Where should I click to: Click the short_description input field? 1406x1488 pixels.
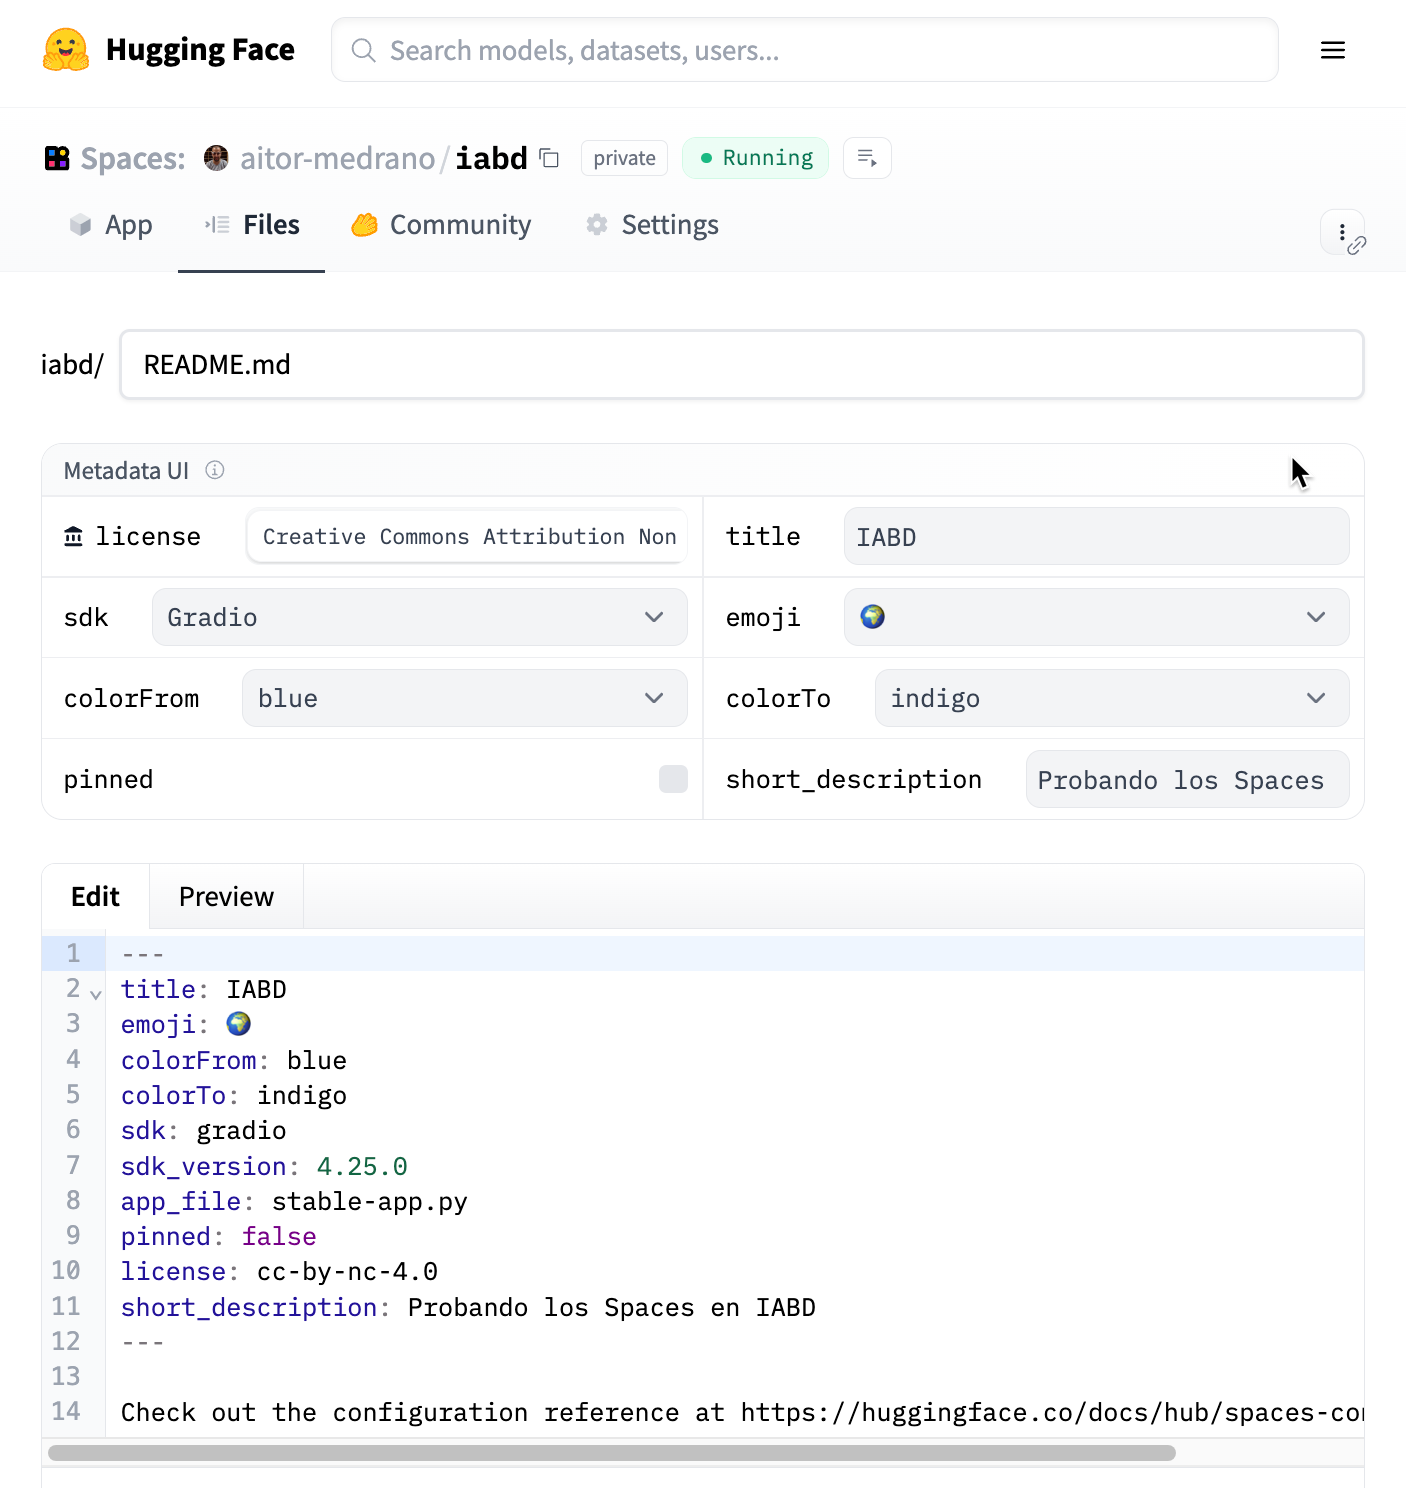[x=1187, y=779]
